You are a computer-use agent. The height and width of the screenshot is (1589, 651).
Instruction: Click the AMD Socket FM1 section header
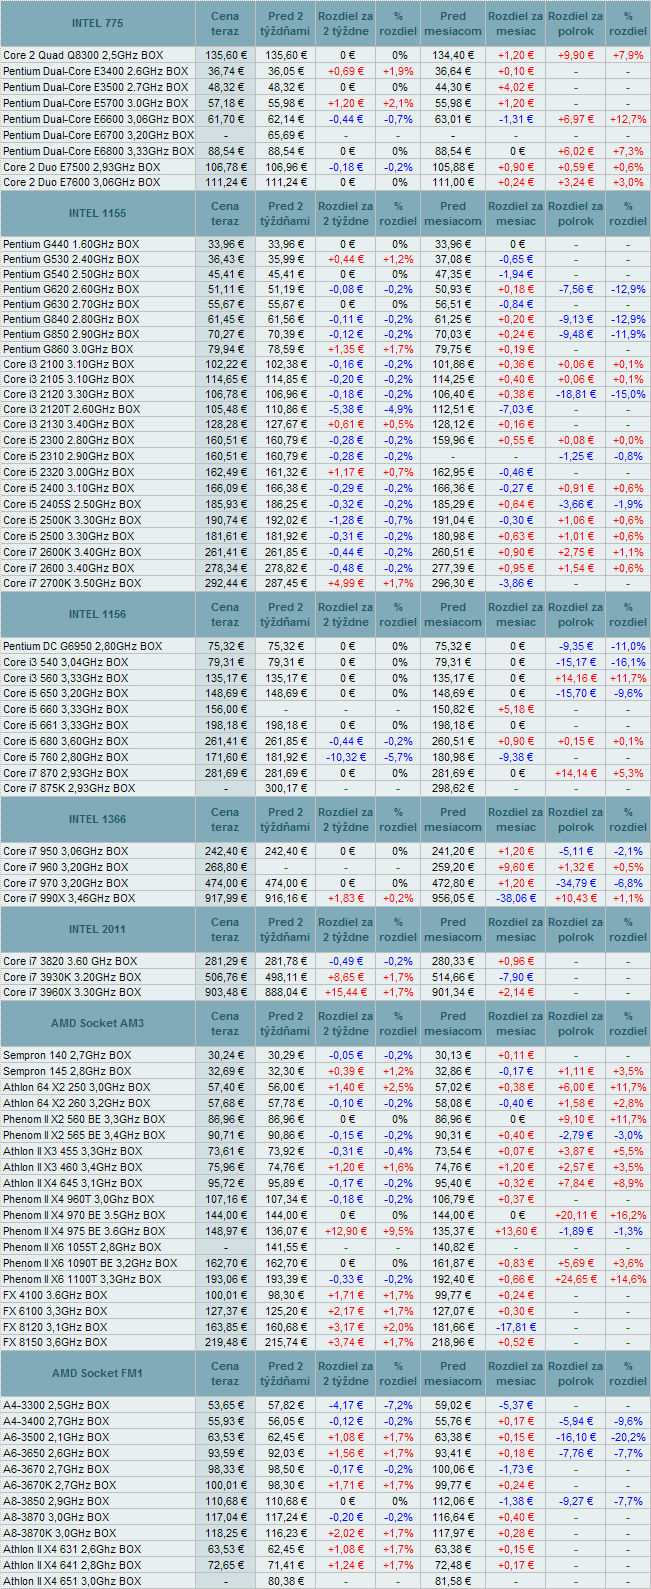(98, 1373)
